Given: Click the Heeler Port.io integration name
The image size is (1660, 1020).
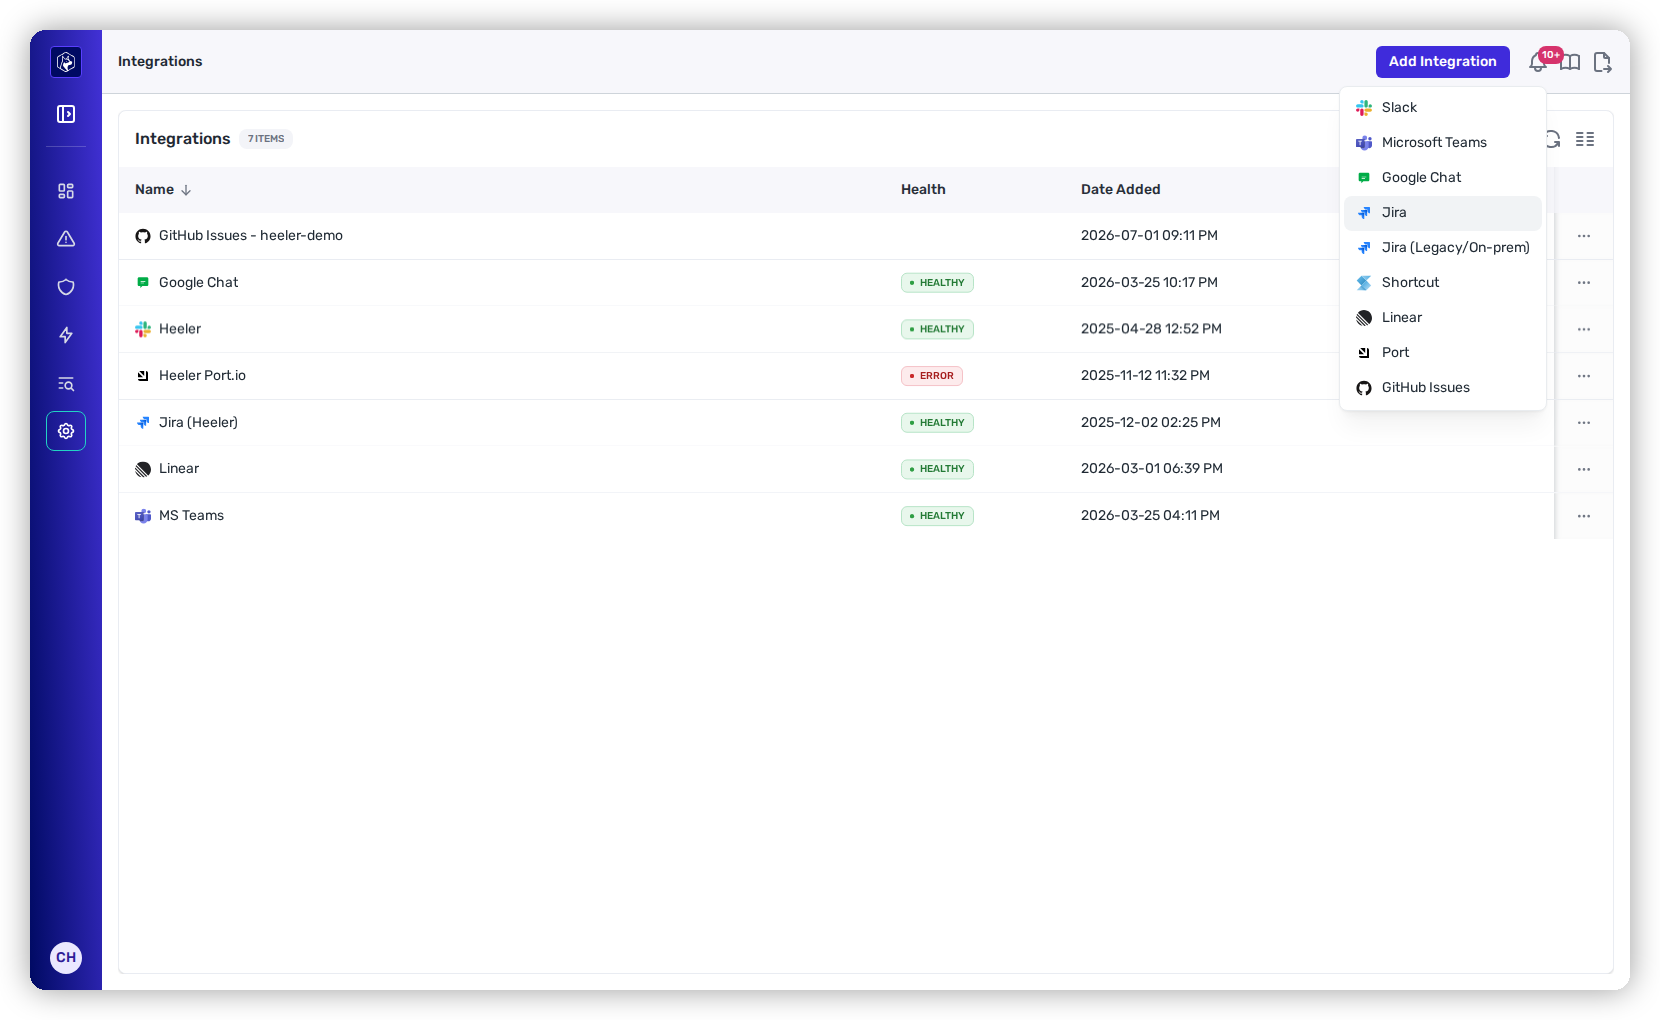Looking at the screenshot, I should pos(202,376).
